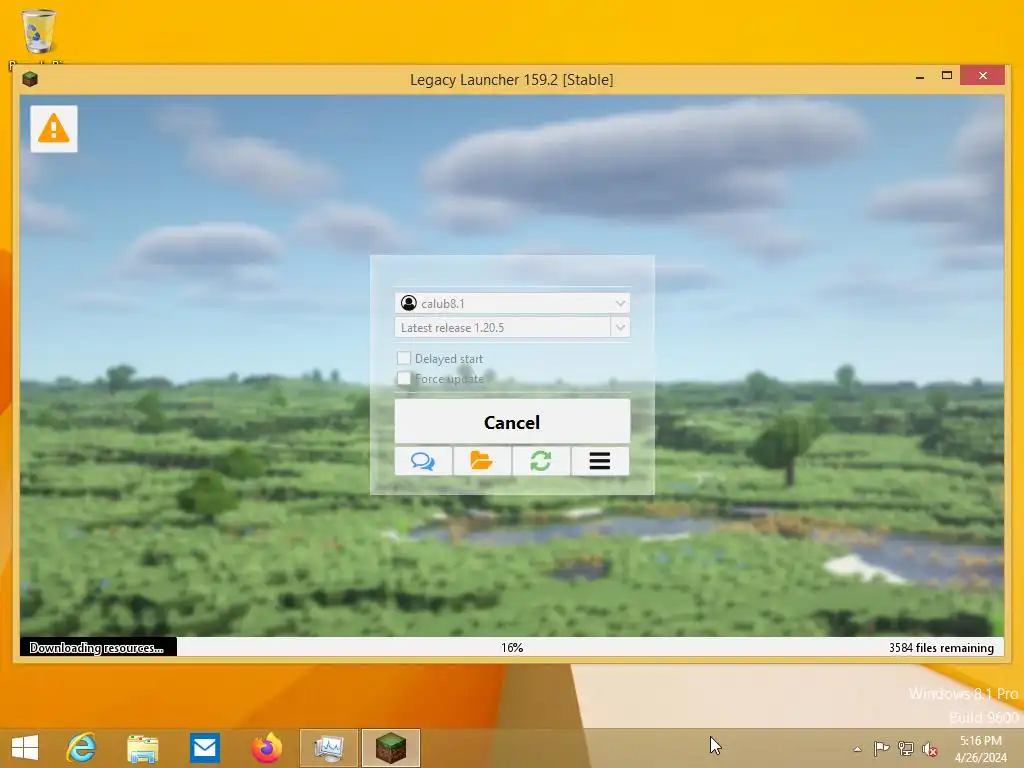The image size is (1024, 768).
Task: Open Action Center flag tray icon
Action: [x=881, y=748]
